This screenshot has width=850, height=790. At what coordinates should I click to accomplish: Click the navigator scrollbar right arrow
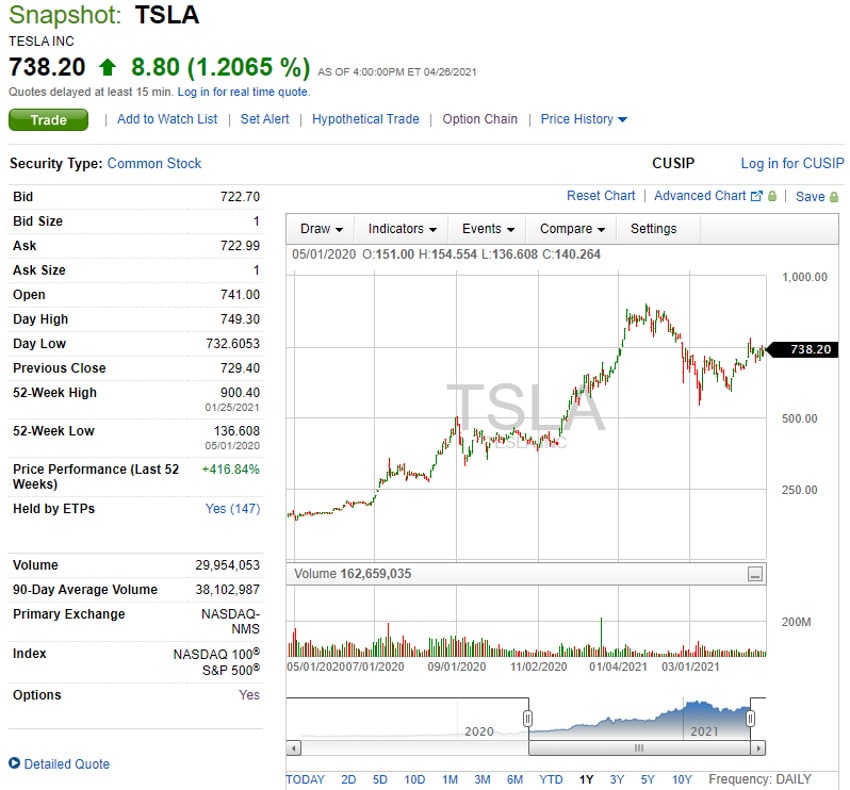tap(758, 749)
